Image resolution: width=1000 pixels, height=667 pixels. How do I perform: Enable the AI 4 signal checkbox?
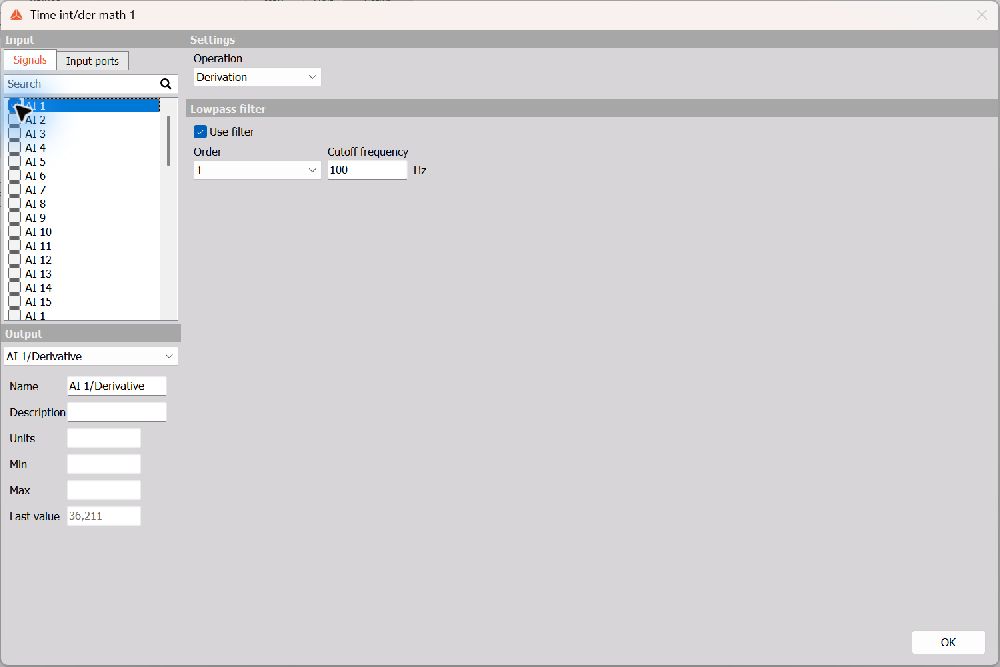(14, 148)
